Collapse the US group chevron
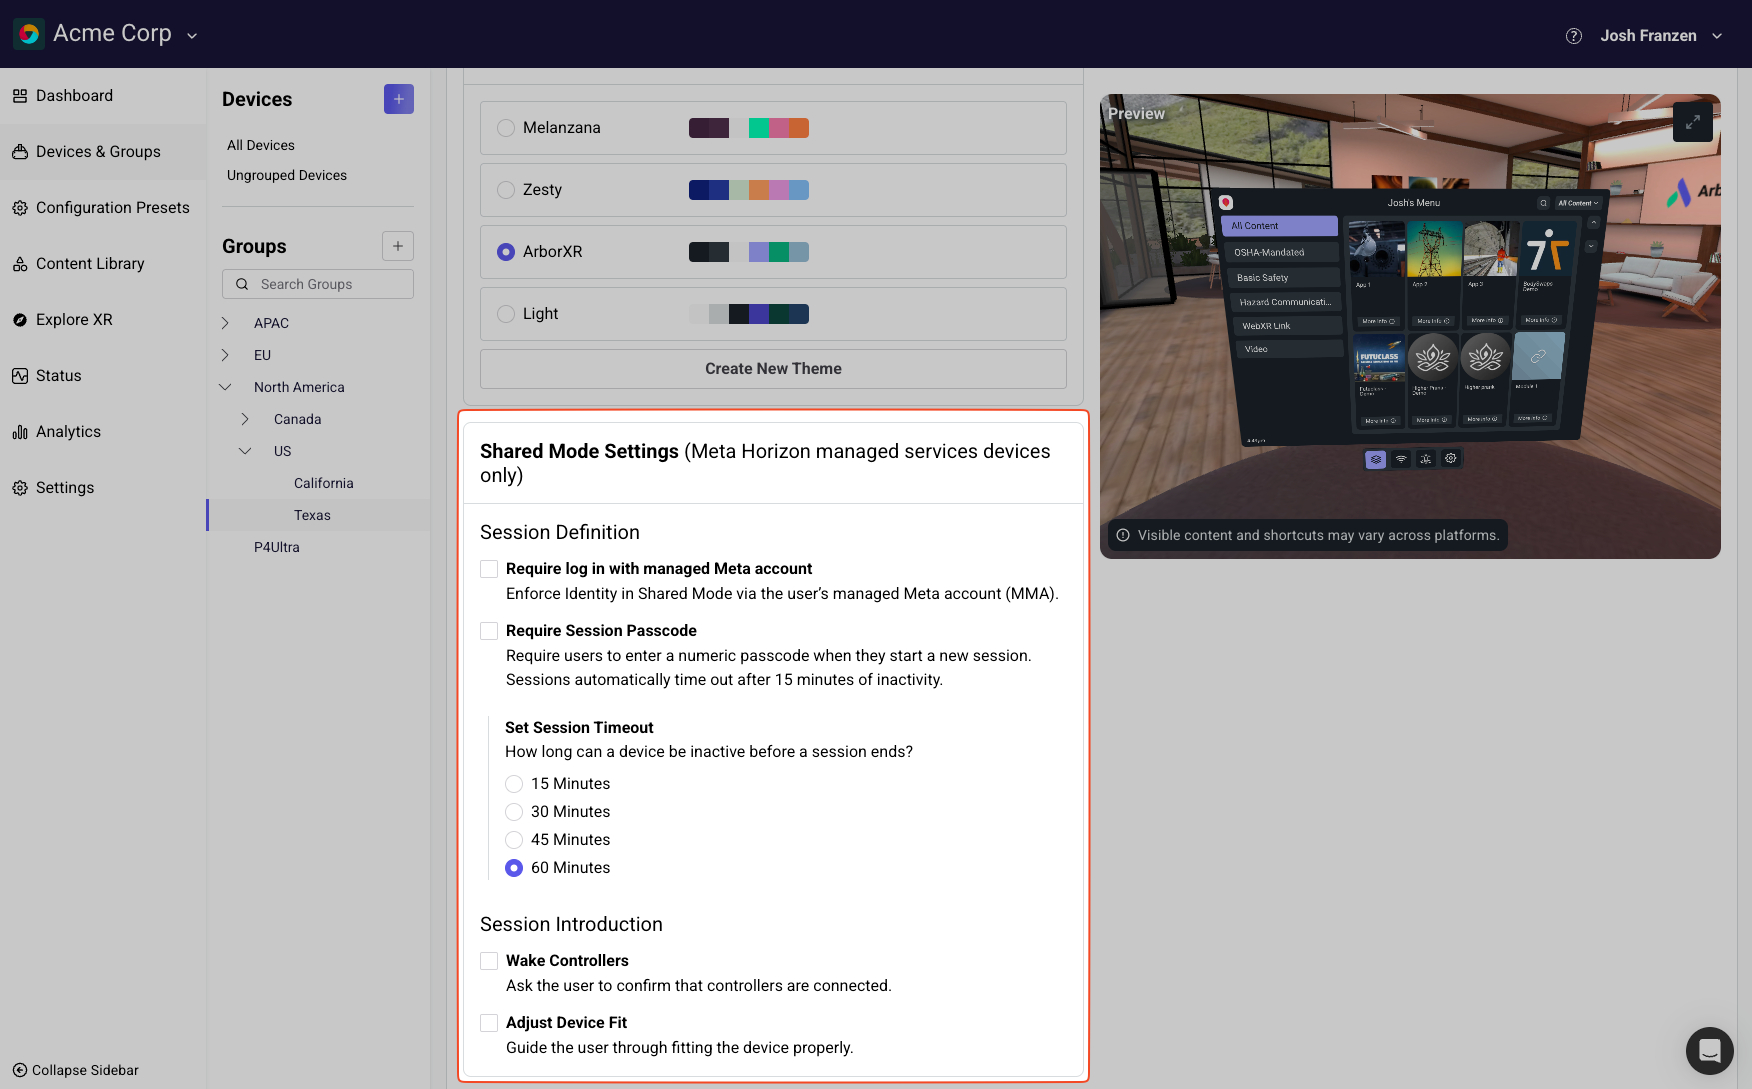 (x=245, y=451)
